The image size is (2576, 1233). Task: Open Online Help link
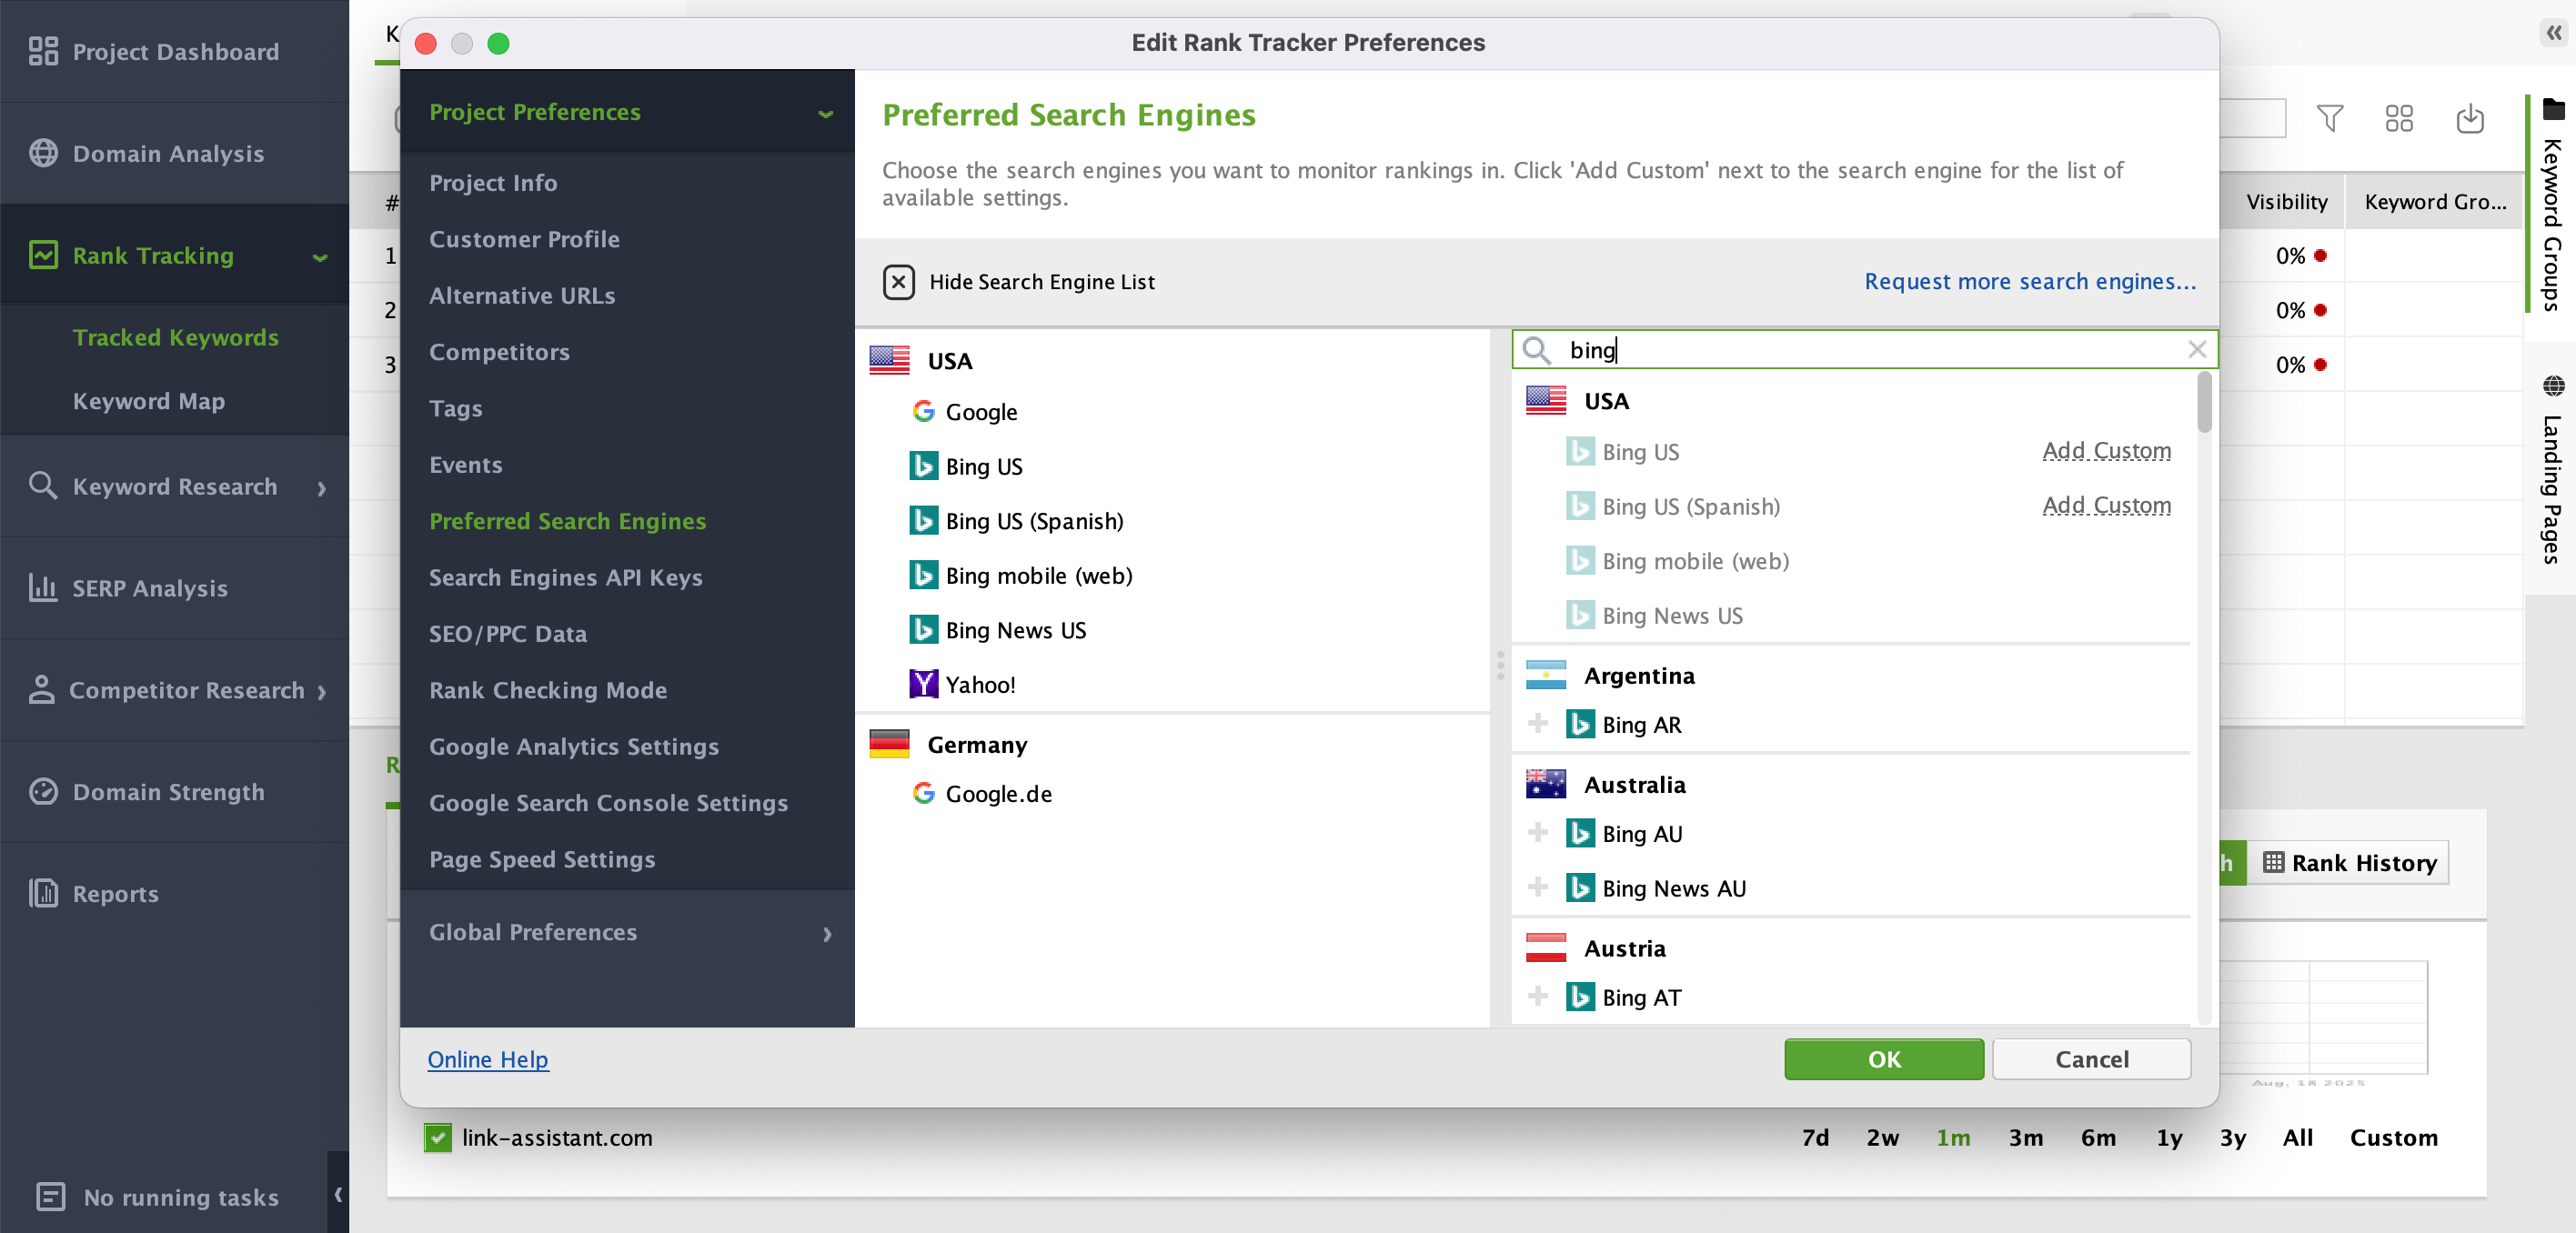coord(488,1059)
